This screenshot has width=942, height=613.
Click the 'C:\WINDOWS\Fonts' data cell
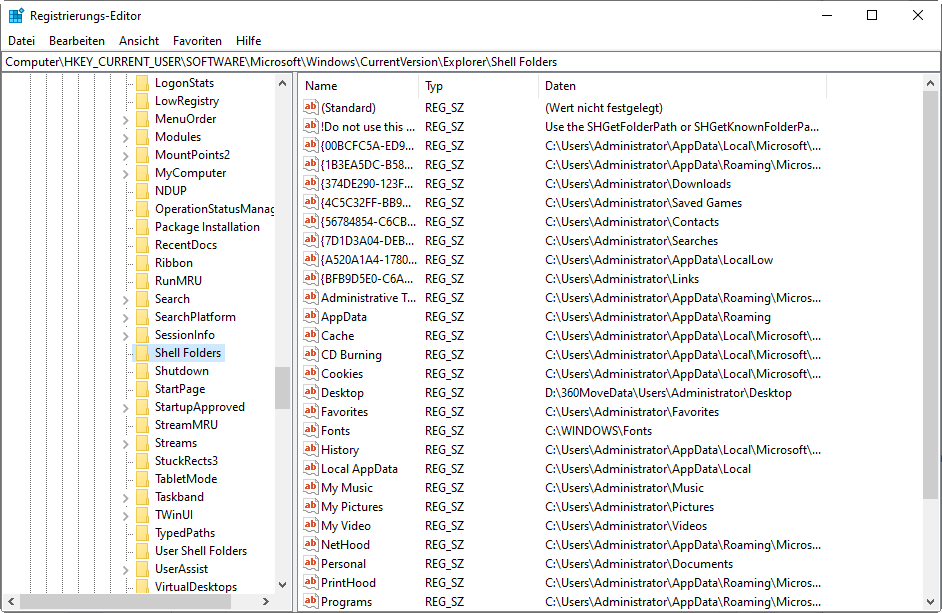[598, 431]
